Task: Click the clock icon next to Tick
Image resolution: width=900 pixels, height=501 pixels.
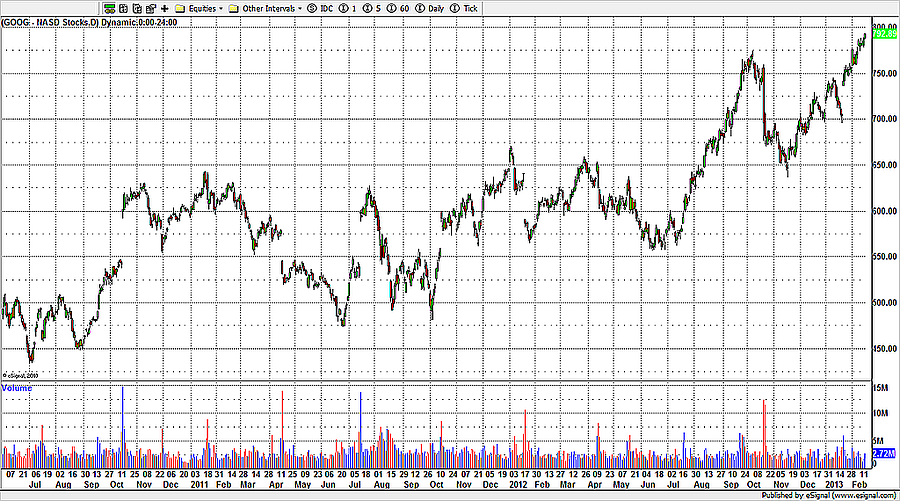Action: tap(453, 8)
